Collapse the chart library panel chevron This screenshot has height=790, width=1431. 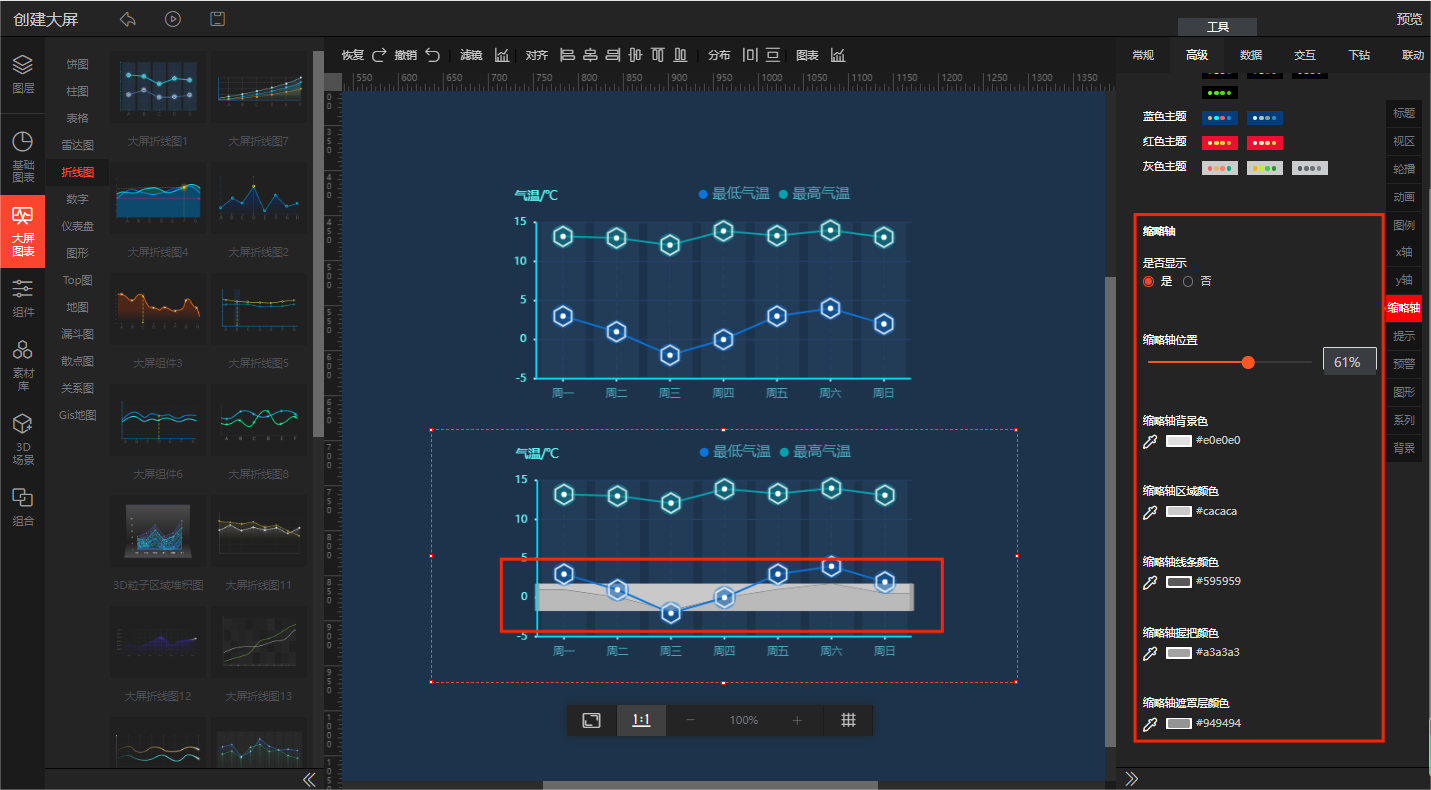309,779
